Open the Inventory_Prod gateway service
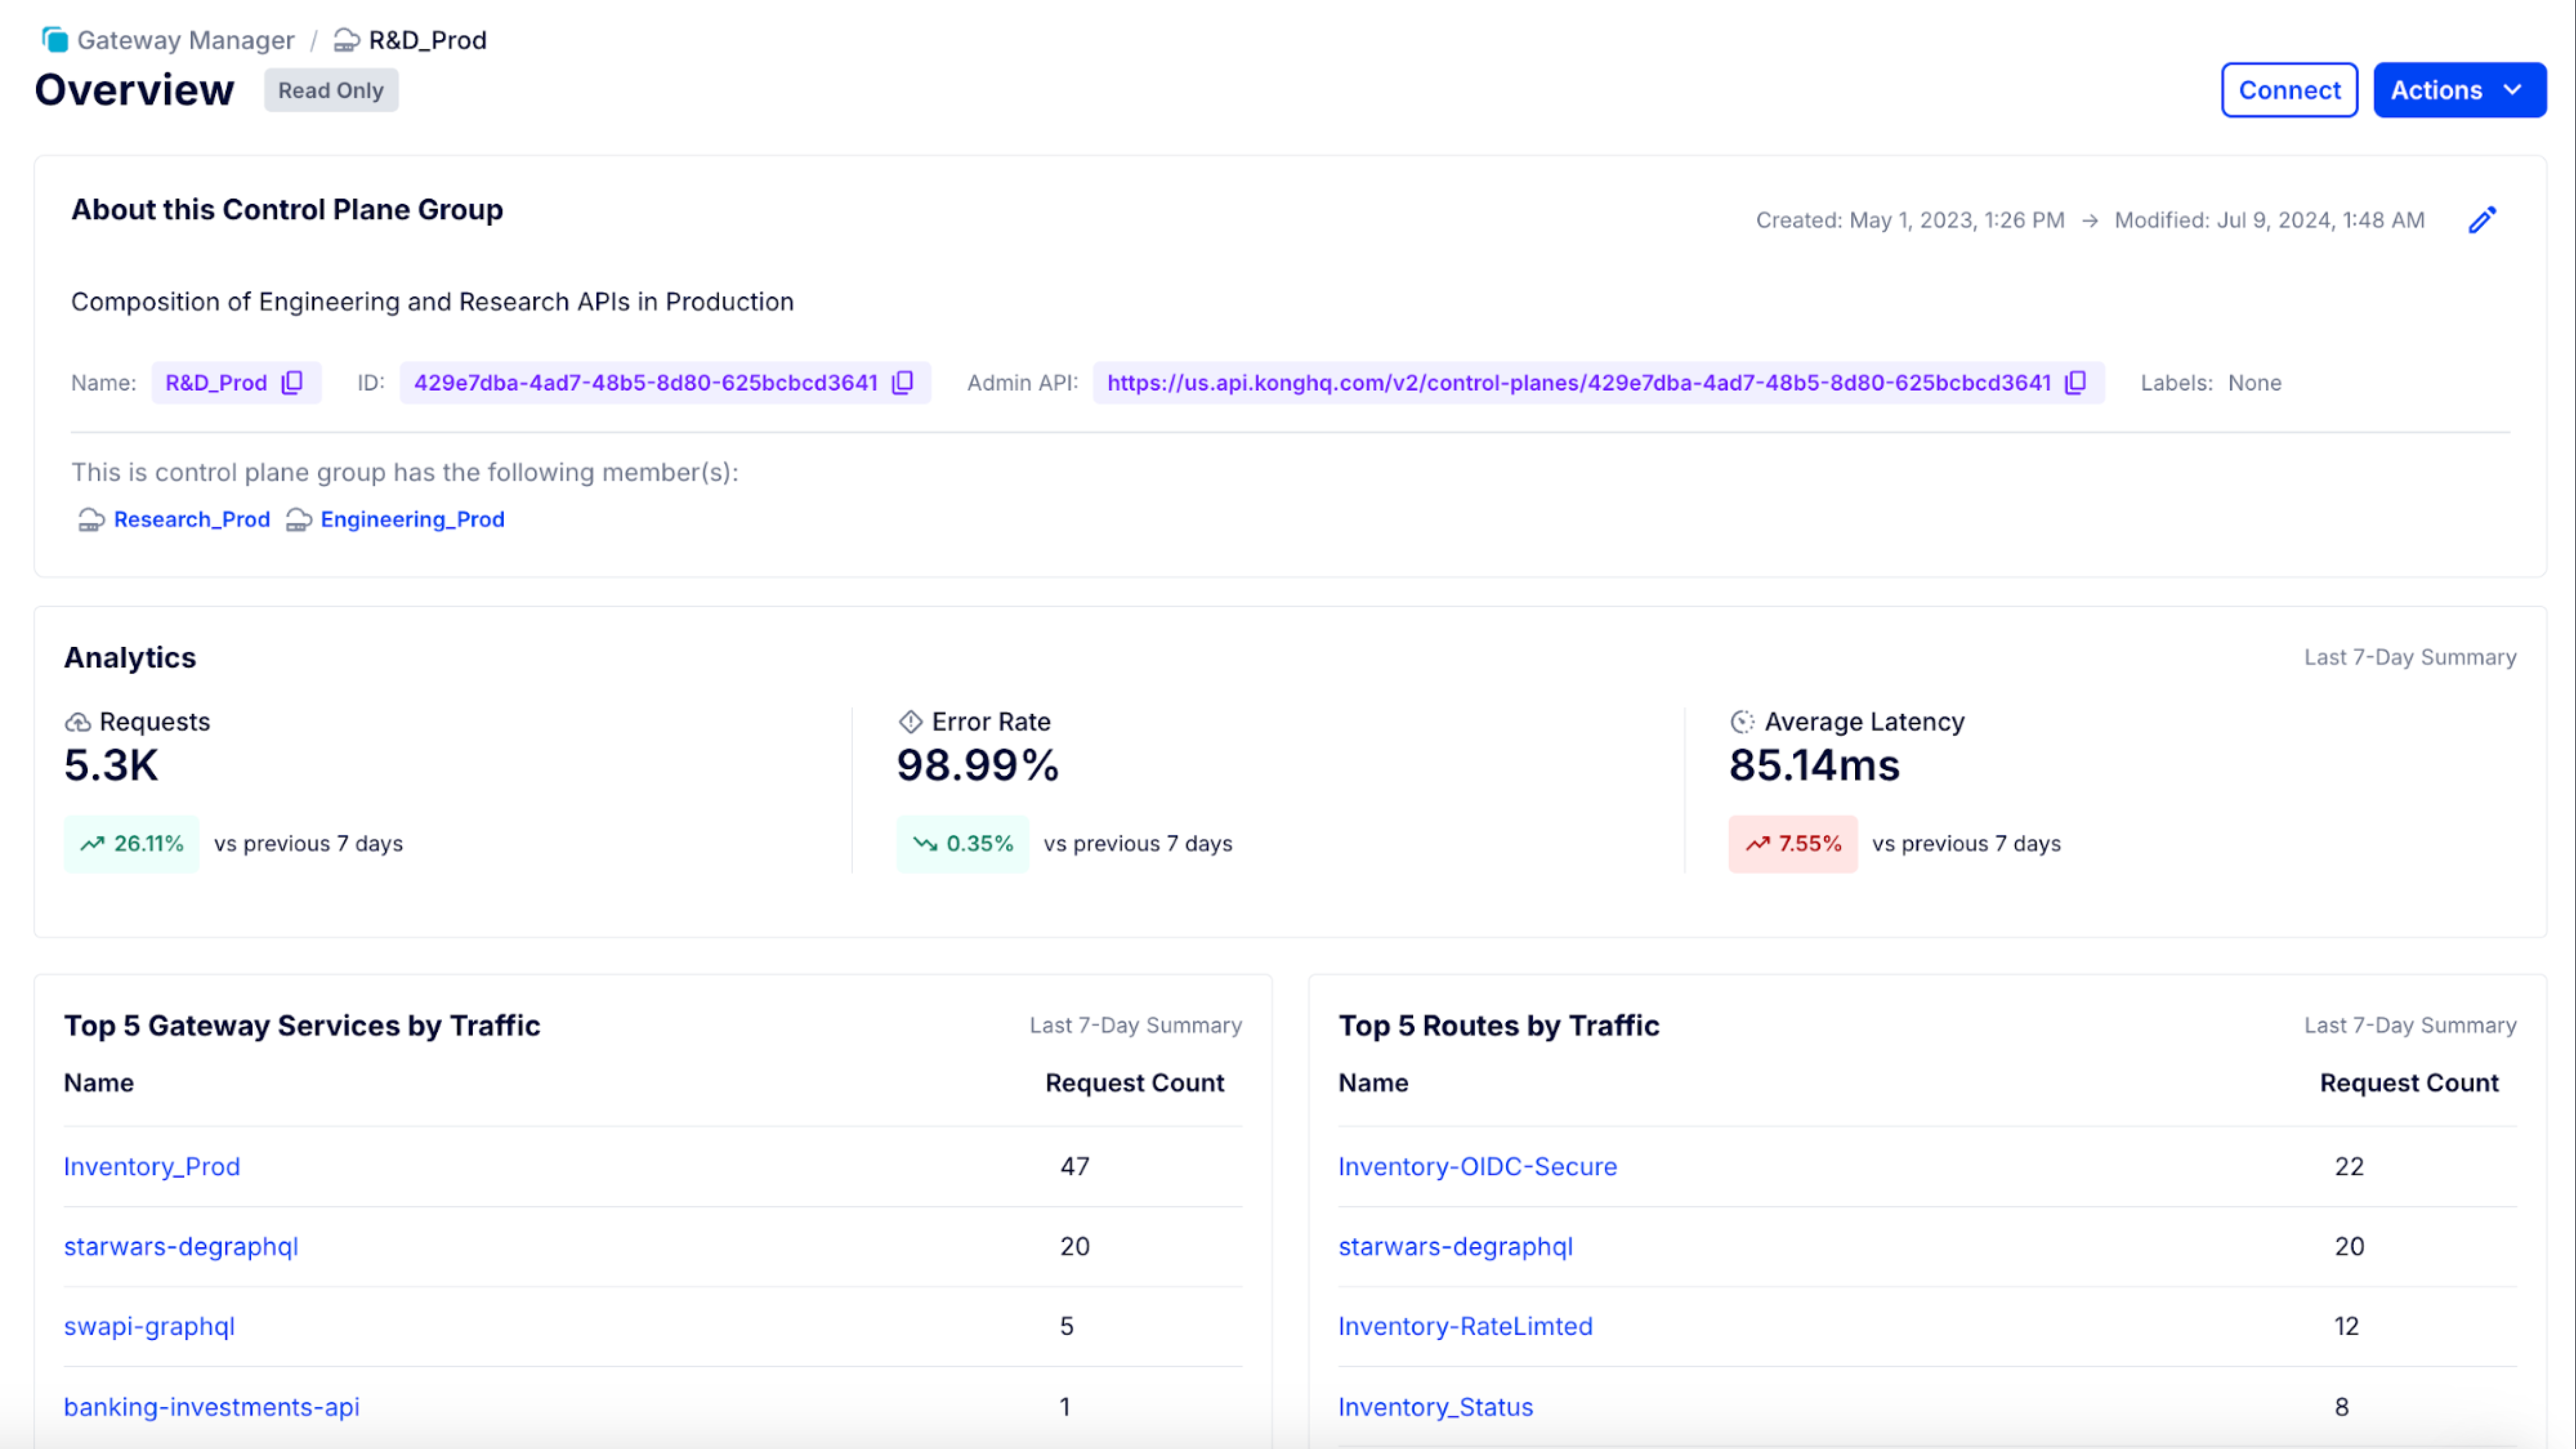Image resolution: width=2576 pixels, height=1449 pixels. [x=152, y=1166]
